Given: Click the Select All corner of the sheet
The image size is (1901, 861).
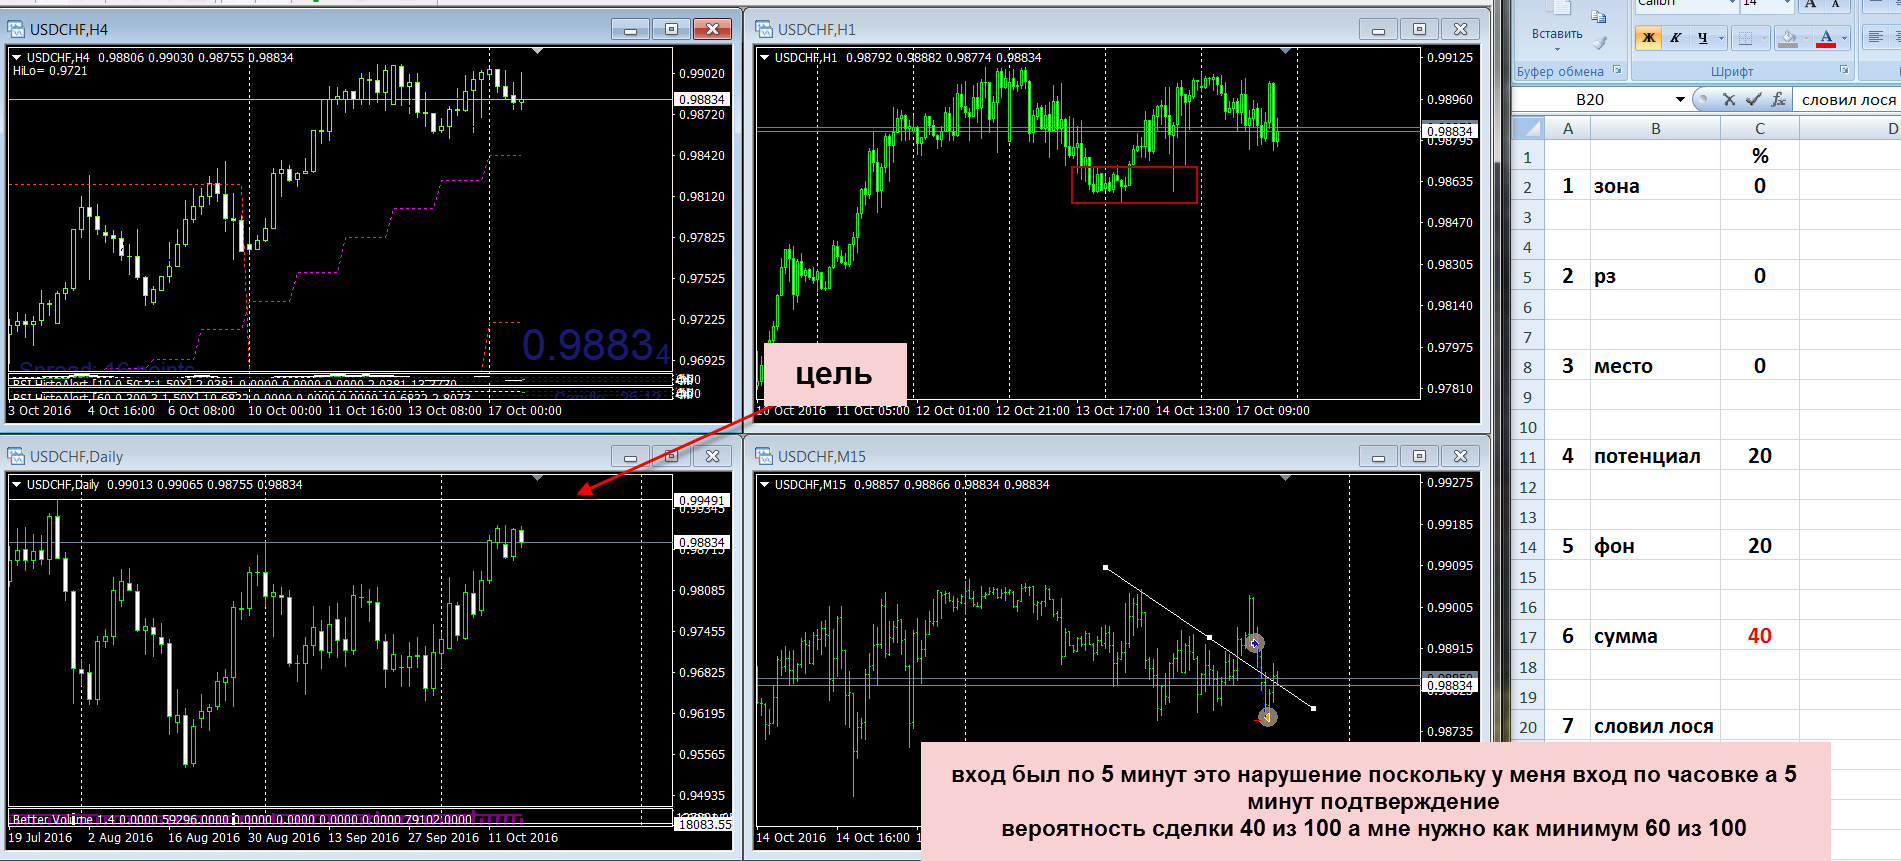Looking at the screenshot, I should coord(1528,128).
